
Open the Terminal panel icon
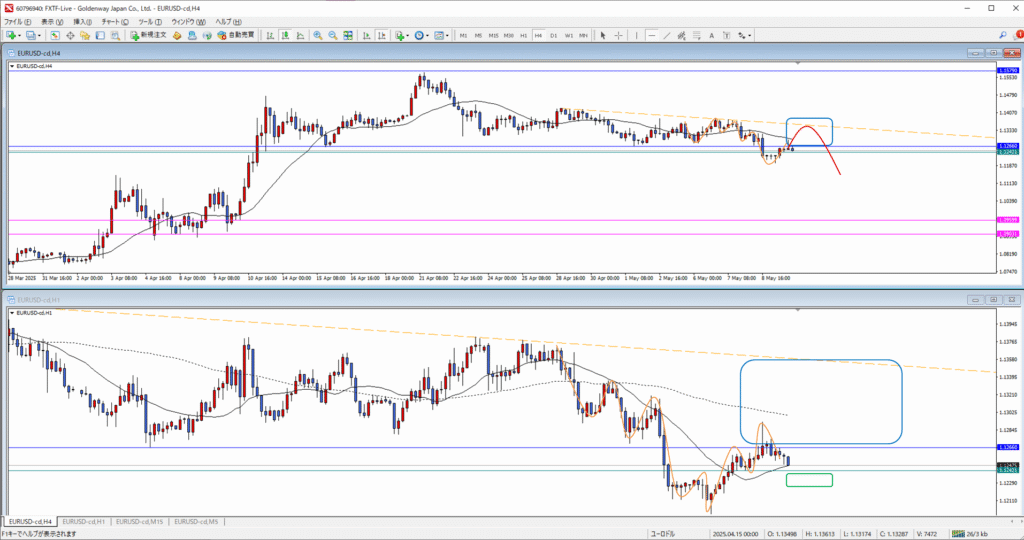coord(100,35)
